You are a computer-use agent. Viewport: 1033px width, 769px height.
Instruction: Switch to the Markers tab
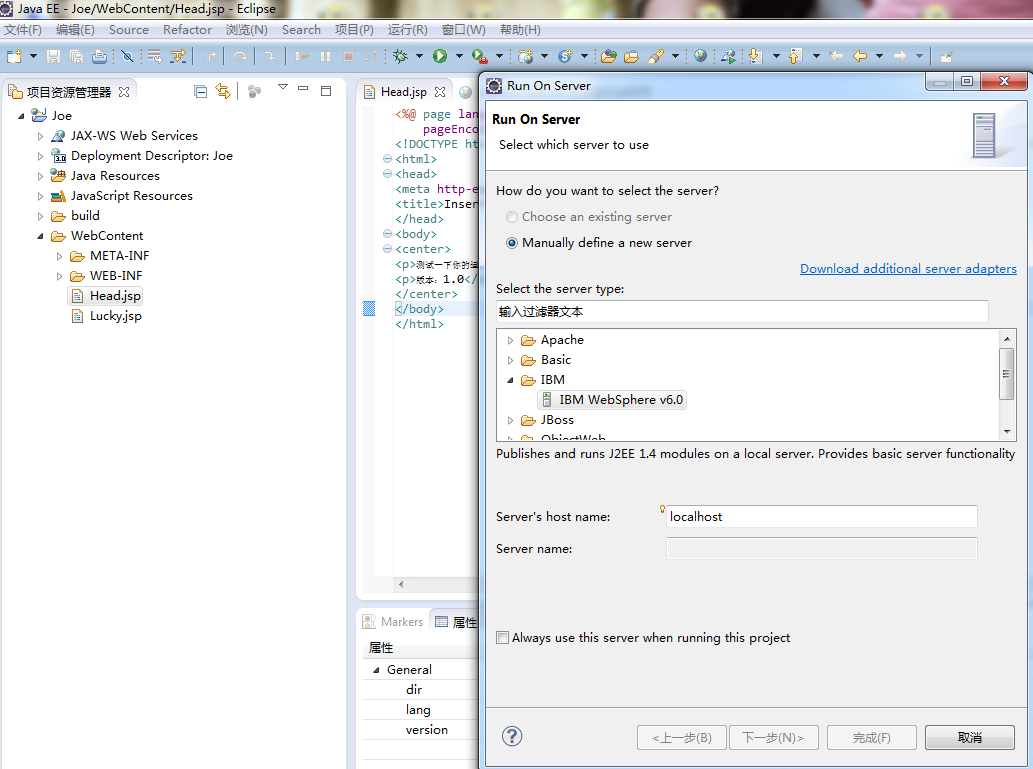pos(393,621)
